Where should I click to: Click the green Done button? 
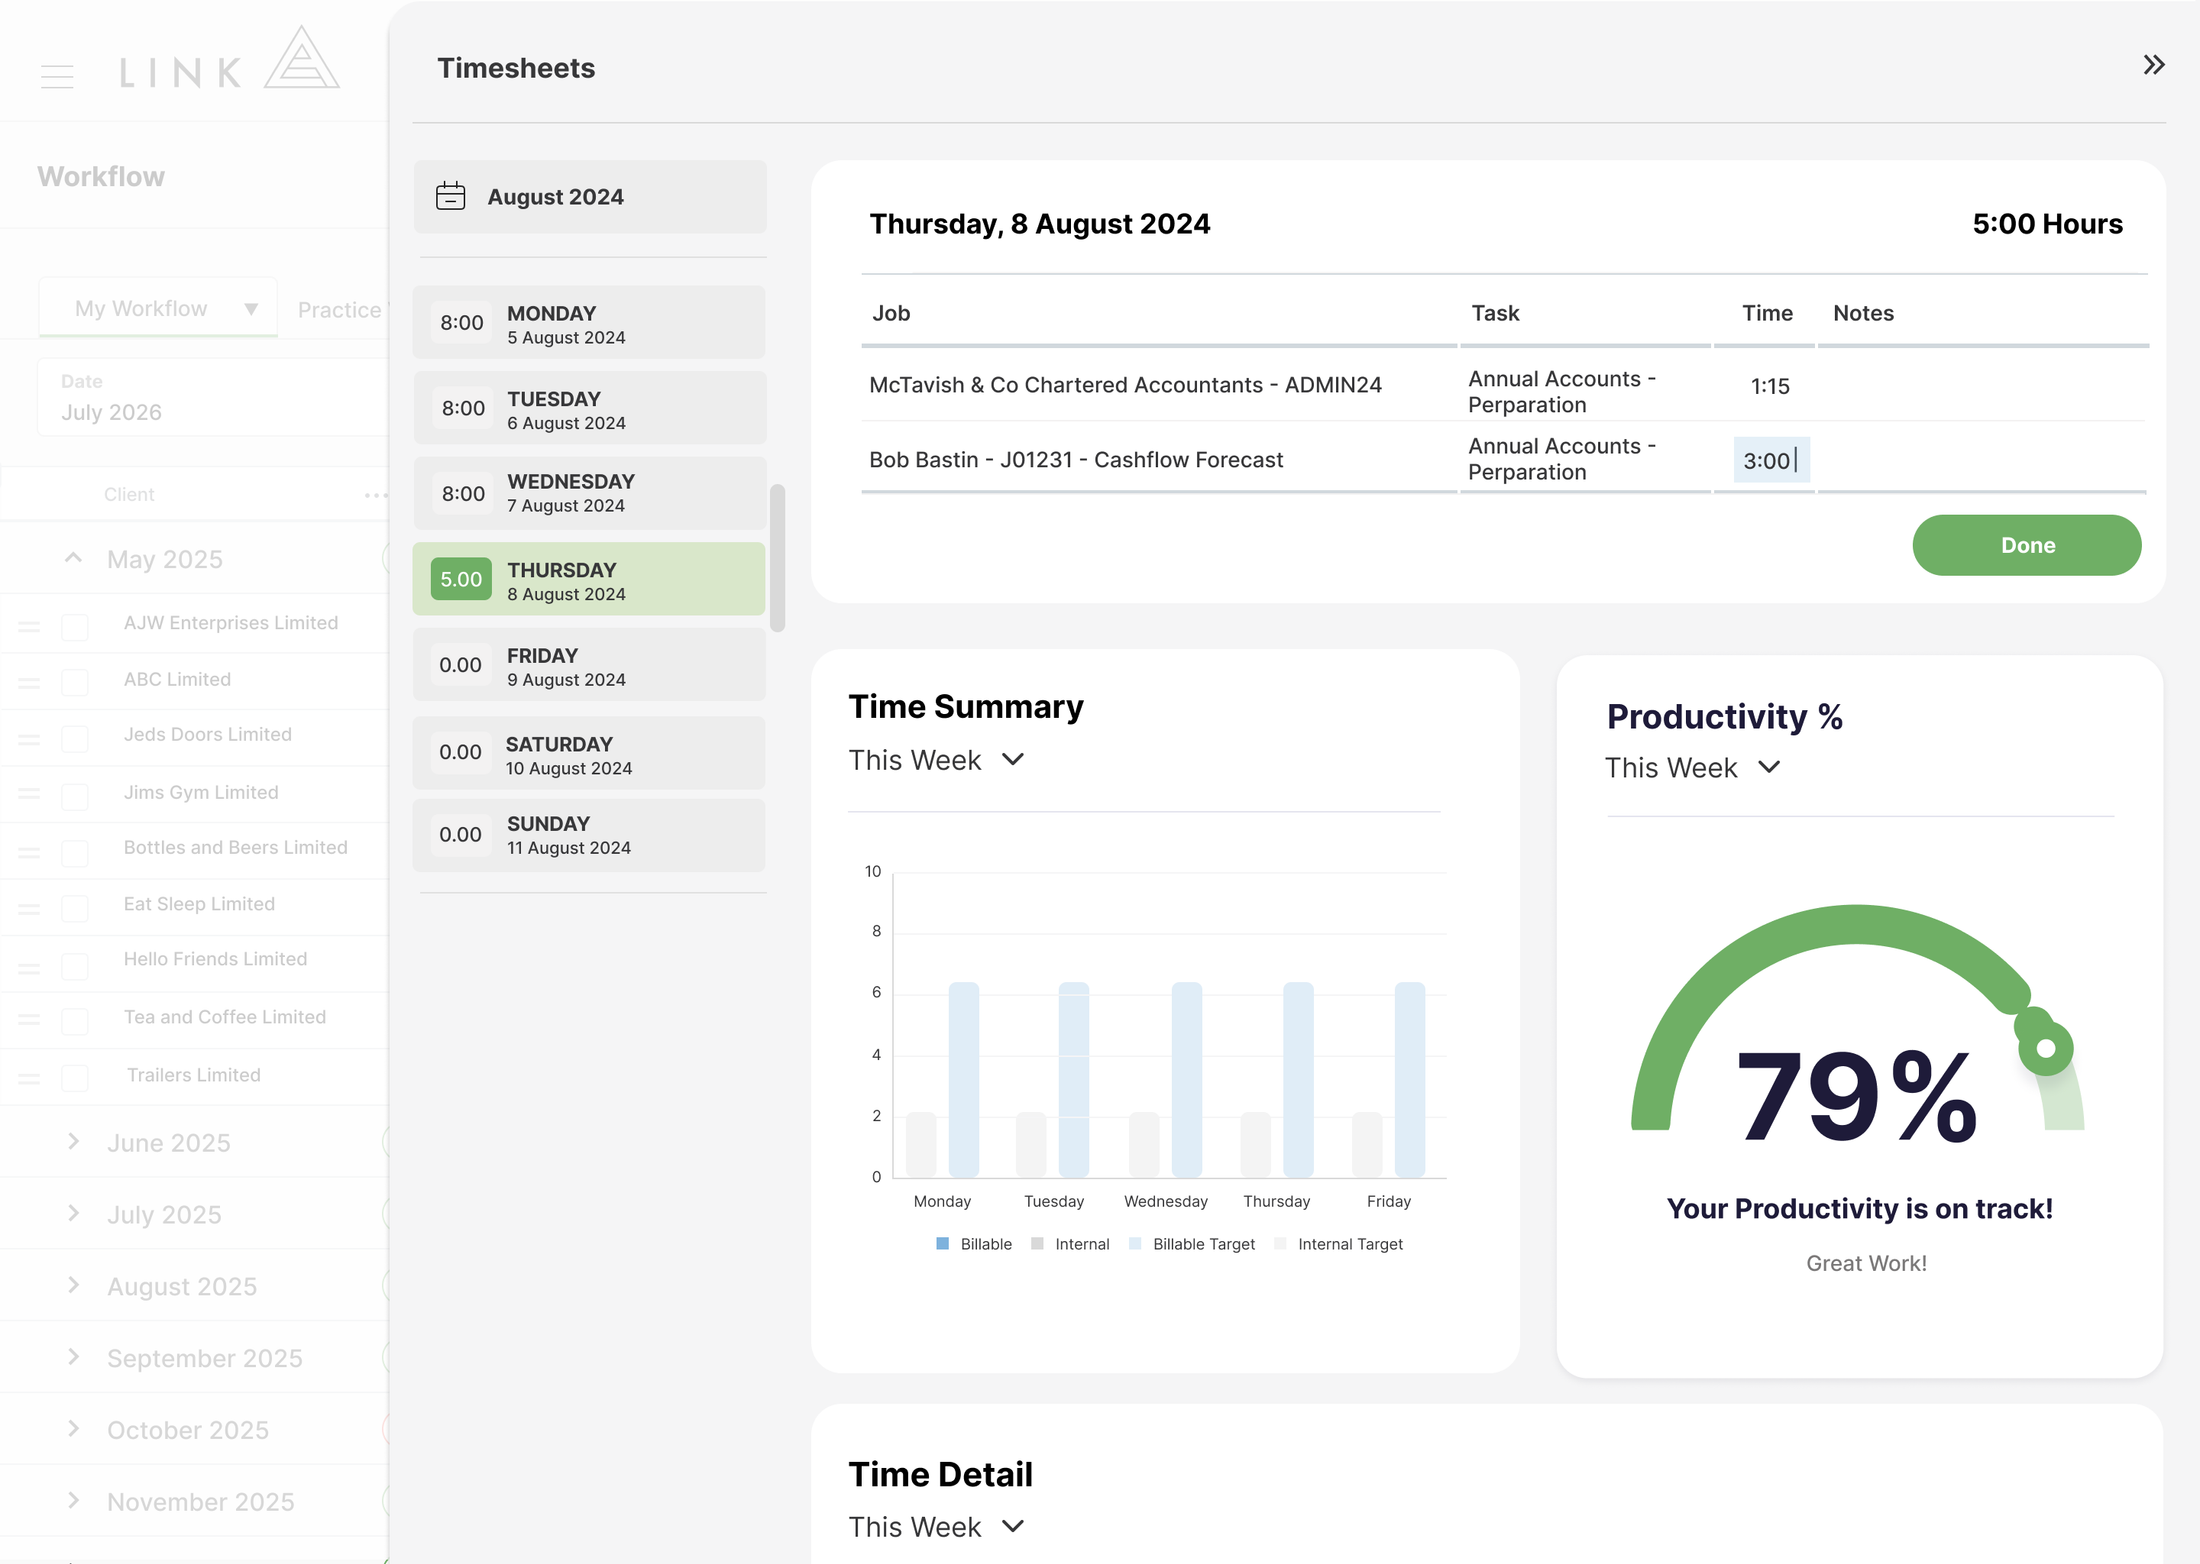pyautogui.click(x=2027, y=545)
